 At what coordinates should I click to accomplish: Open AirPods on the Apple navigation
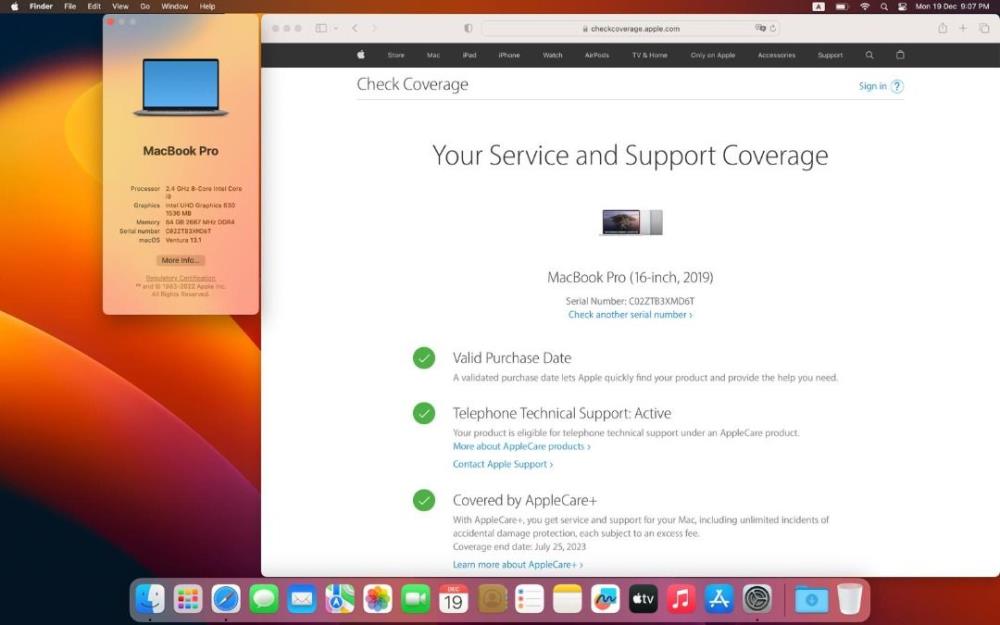(597, 55)
